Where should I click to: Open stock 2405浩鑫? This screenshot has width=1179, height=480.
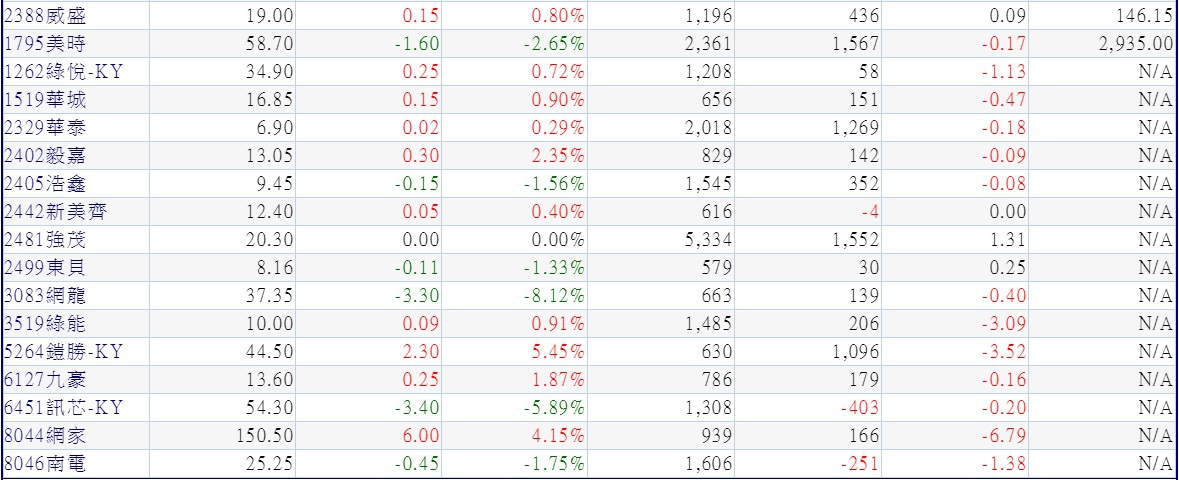pyautogui.click(x=44, y=184)
